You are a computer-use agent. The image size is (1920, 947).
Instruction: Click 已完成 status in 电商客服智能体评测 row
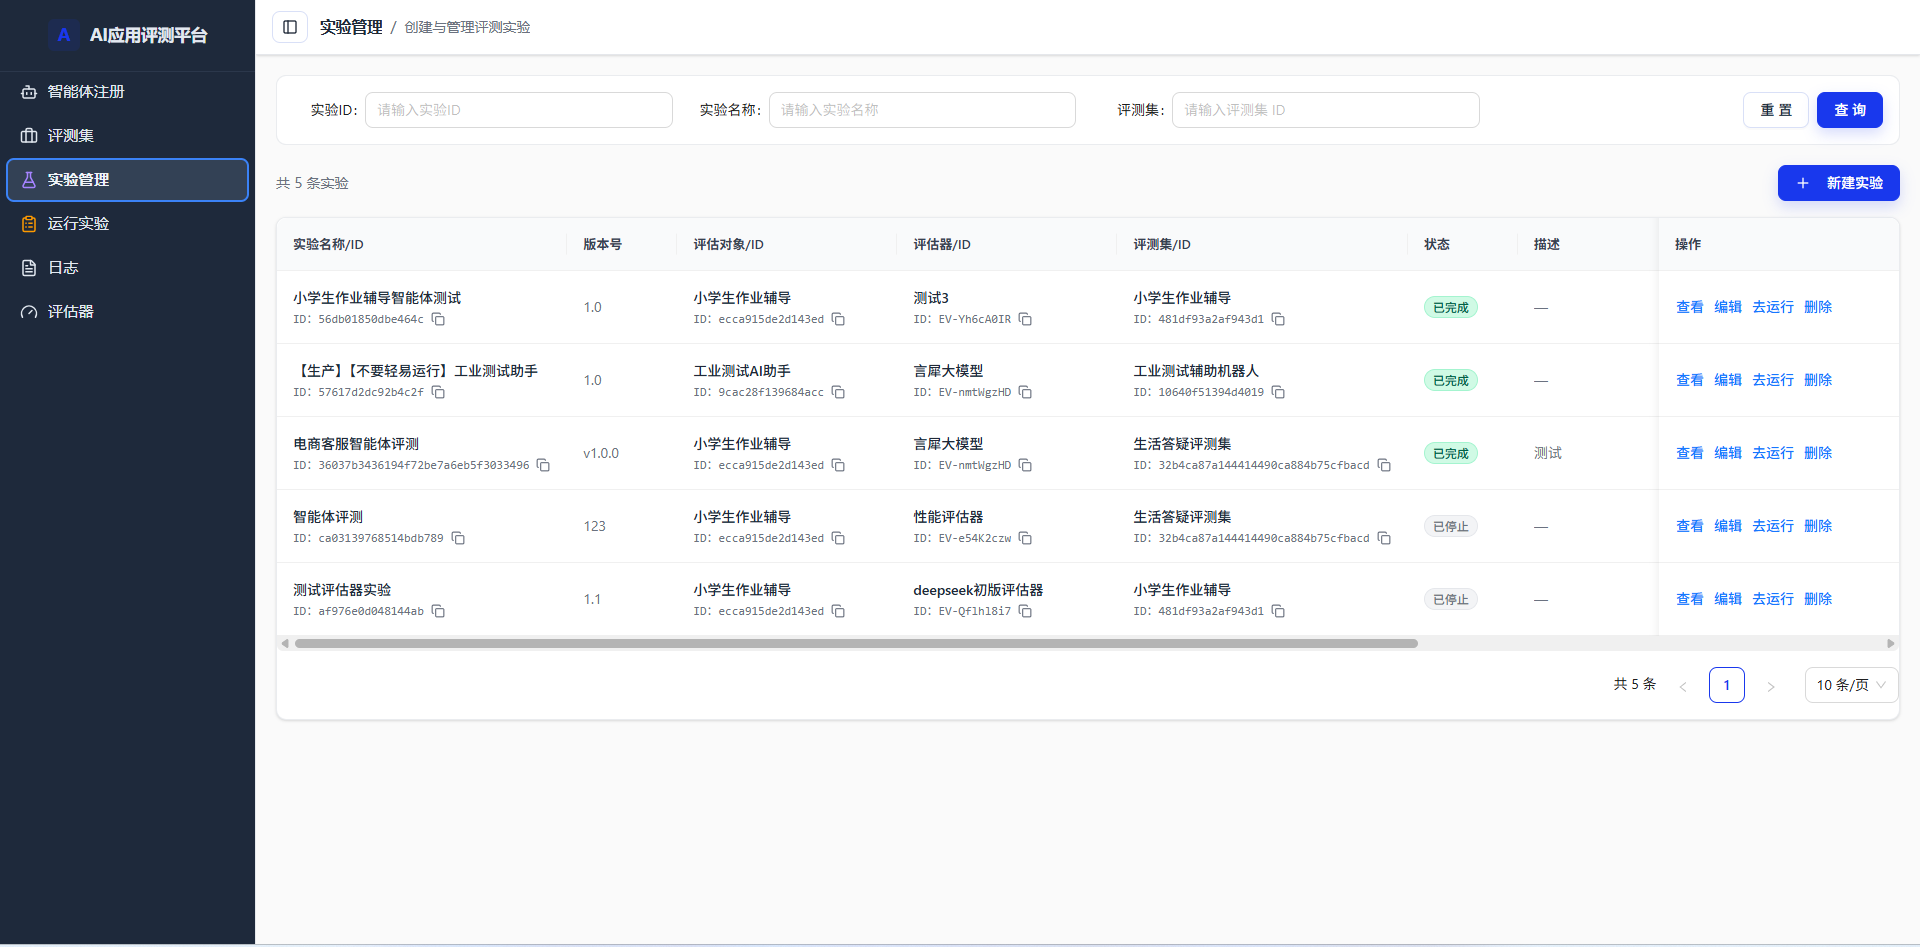click(x=1451, y=453)
